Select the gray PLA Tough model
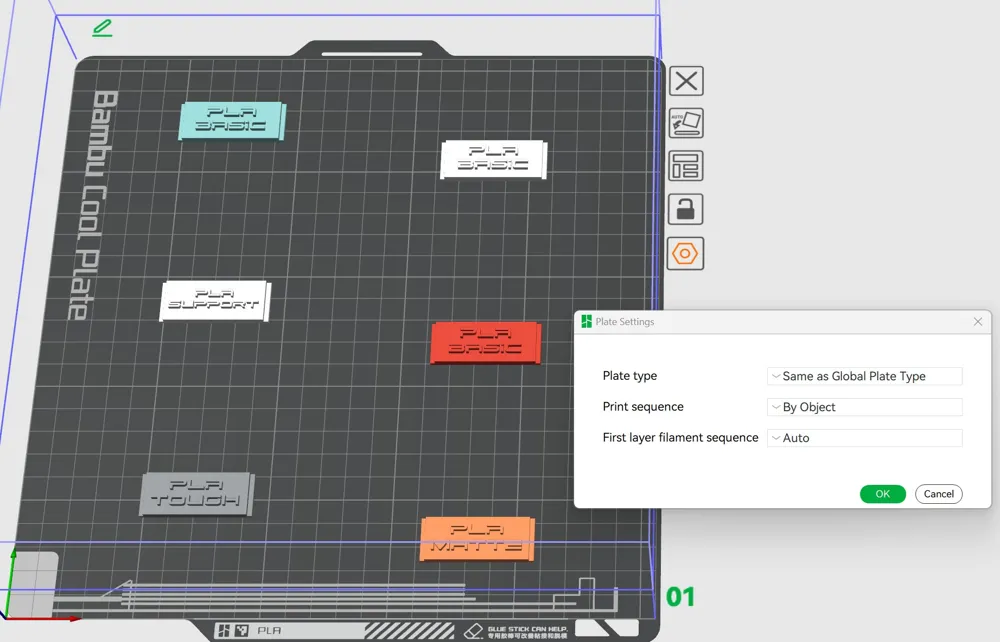Viewport: 1000px width, 642px height. [196, 494]
